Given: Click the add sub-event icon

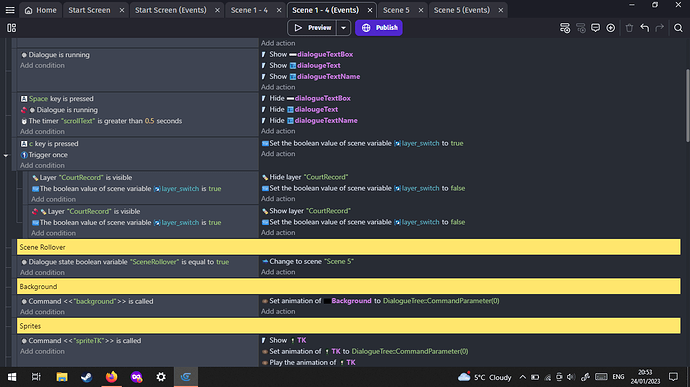Looking at the screenshot, I should (x=581, y=28).
